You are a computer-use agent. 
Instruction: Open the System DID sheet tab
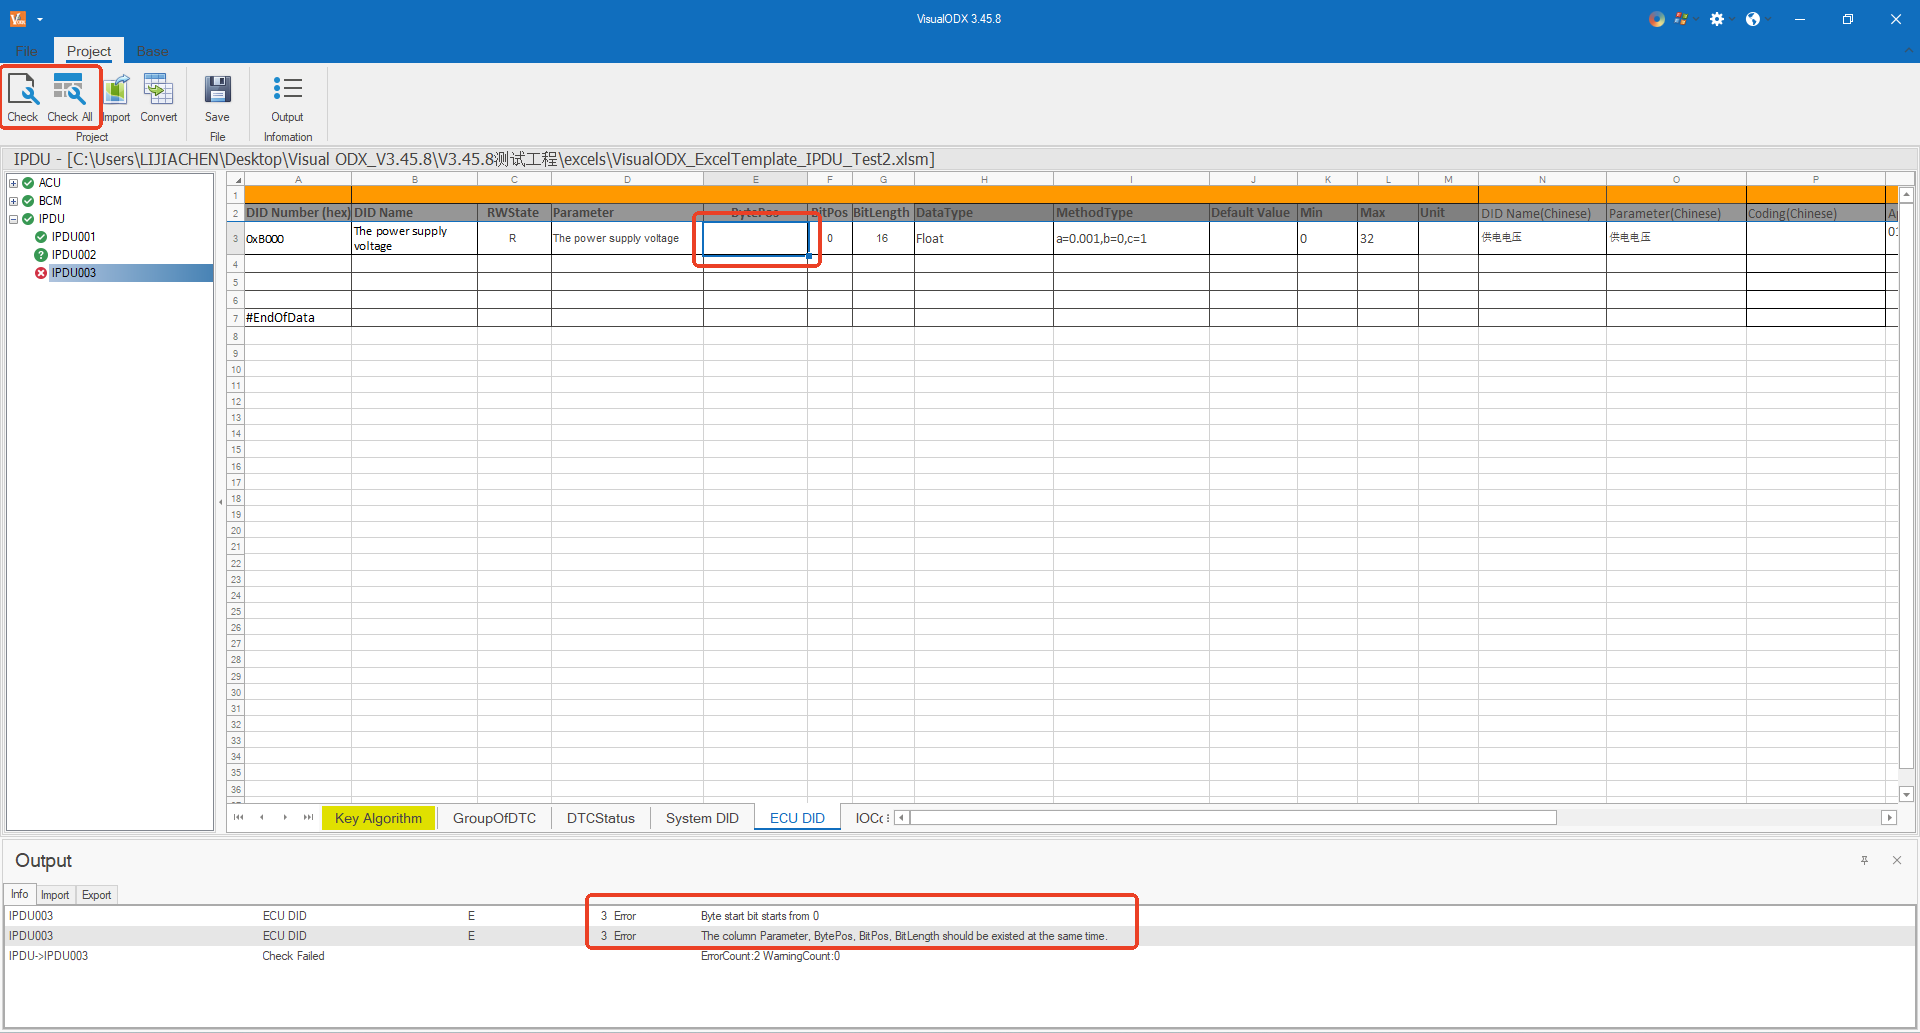702,818
